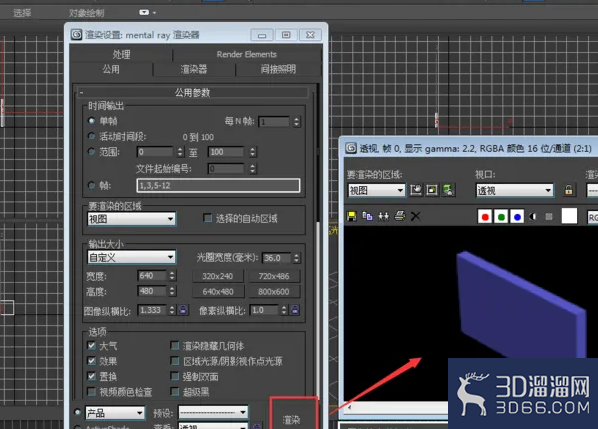This screenshot has width=598, height=429.
Task: Choose the 800x600 size preset
Action: coord(274,292)
